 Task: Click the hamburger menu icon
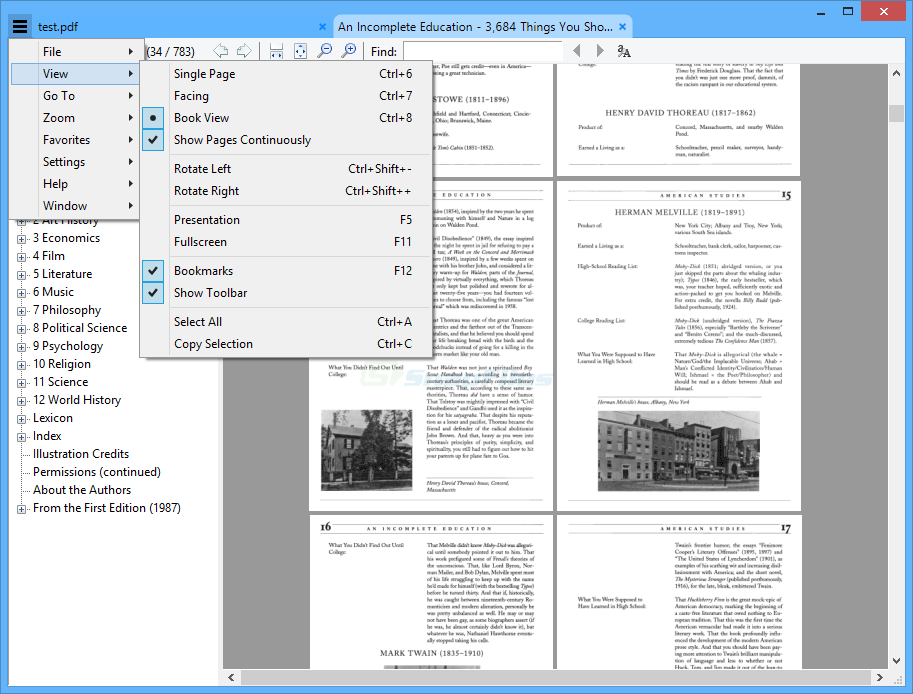[x=19, y=26]
